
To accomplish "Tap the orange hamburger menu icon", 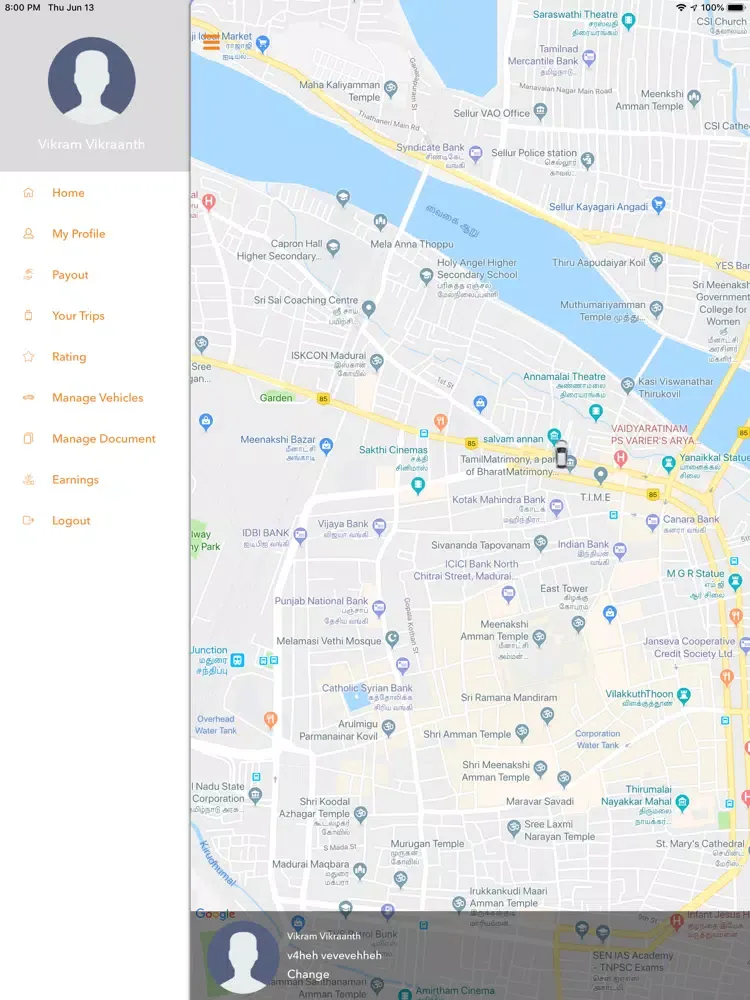I will (211, 43).
